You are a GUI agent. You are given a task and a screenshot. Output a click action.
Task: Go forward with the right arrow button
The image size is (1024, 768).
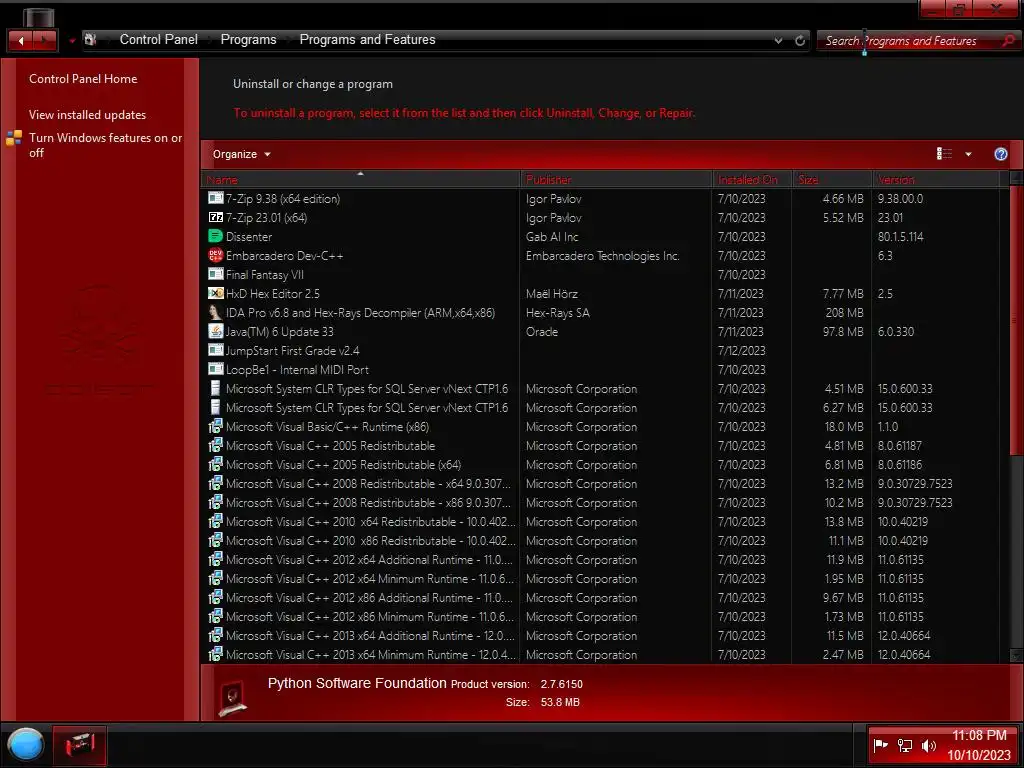[x=44, y=40]
